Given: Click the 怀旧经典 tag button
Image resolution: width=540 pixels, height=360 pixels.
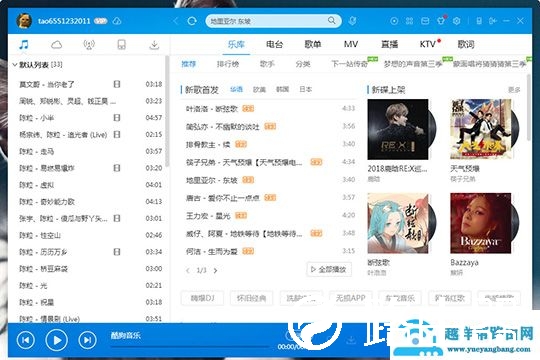Looking at the screenshot, I should point(251,298).
